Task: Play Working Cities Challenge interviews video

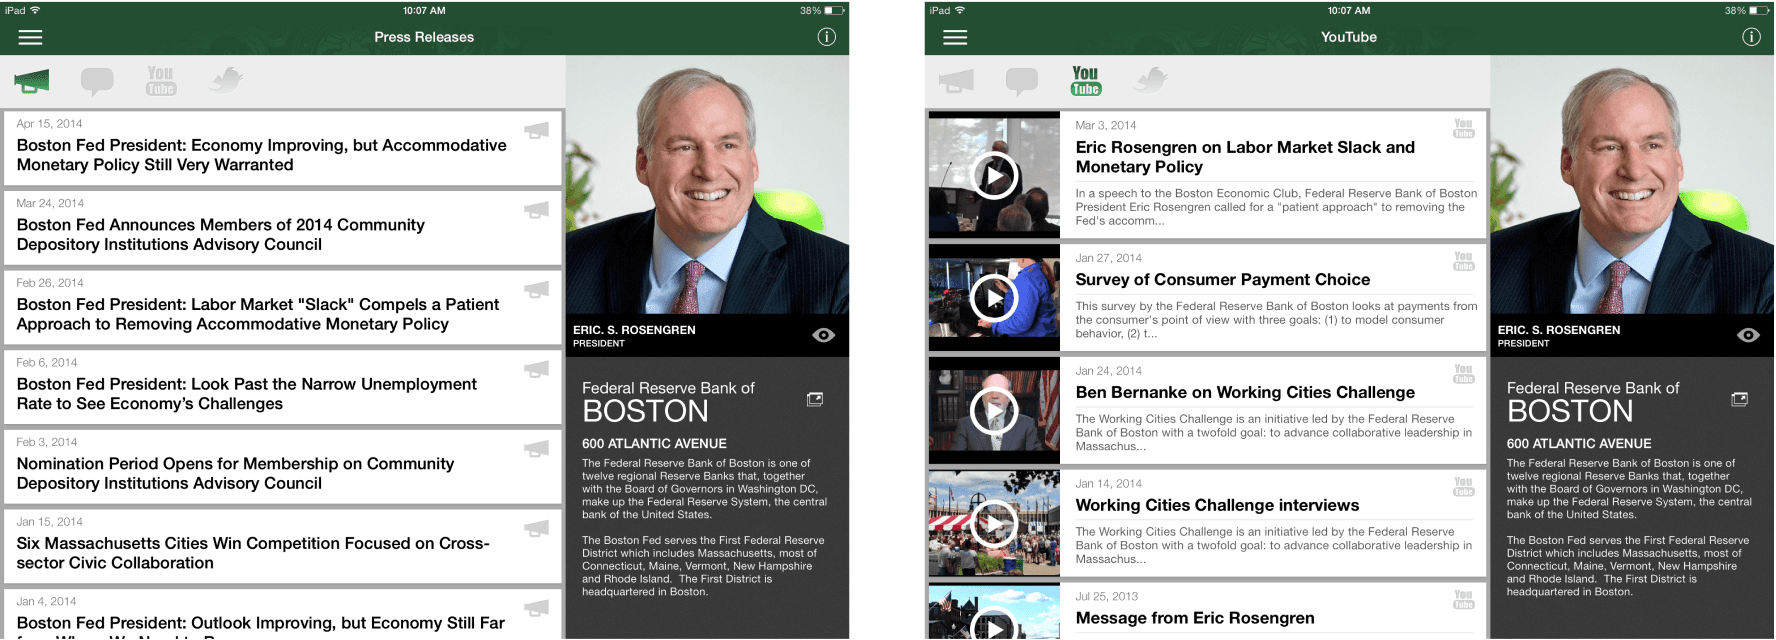Action: 994,524
